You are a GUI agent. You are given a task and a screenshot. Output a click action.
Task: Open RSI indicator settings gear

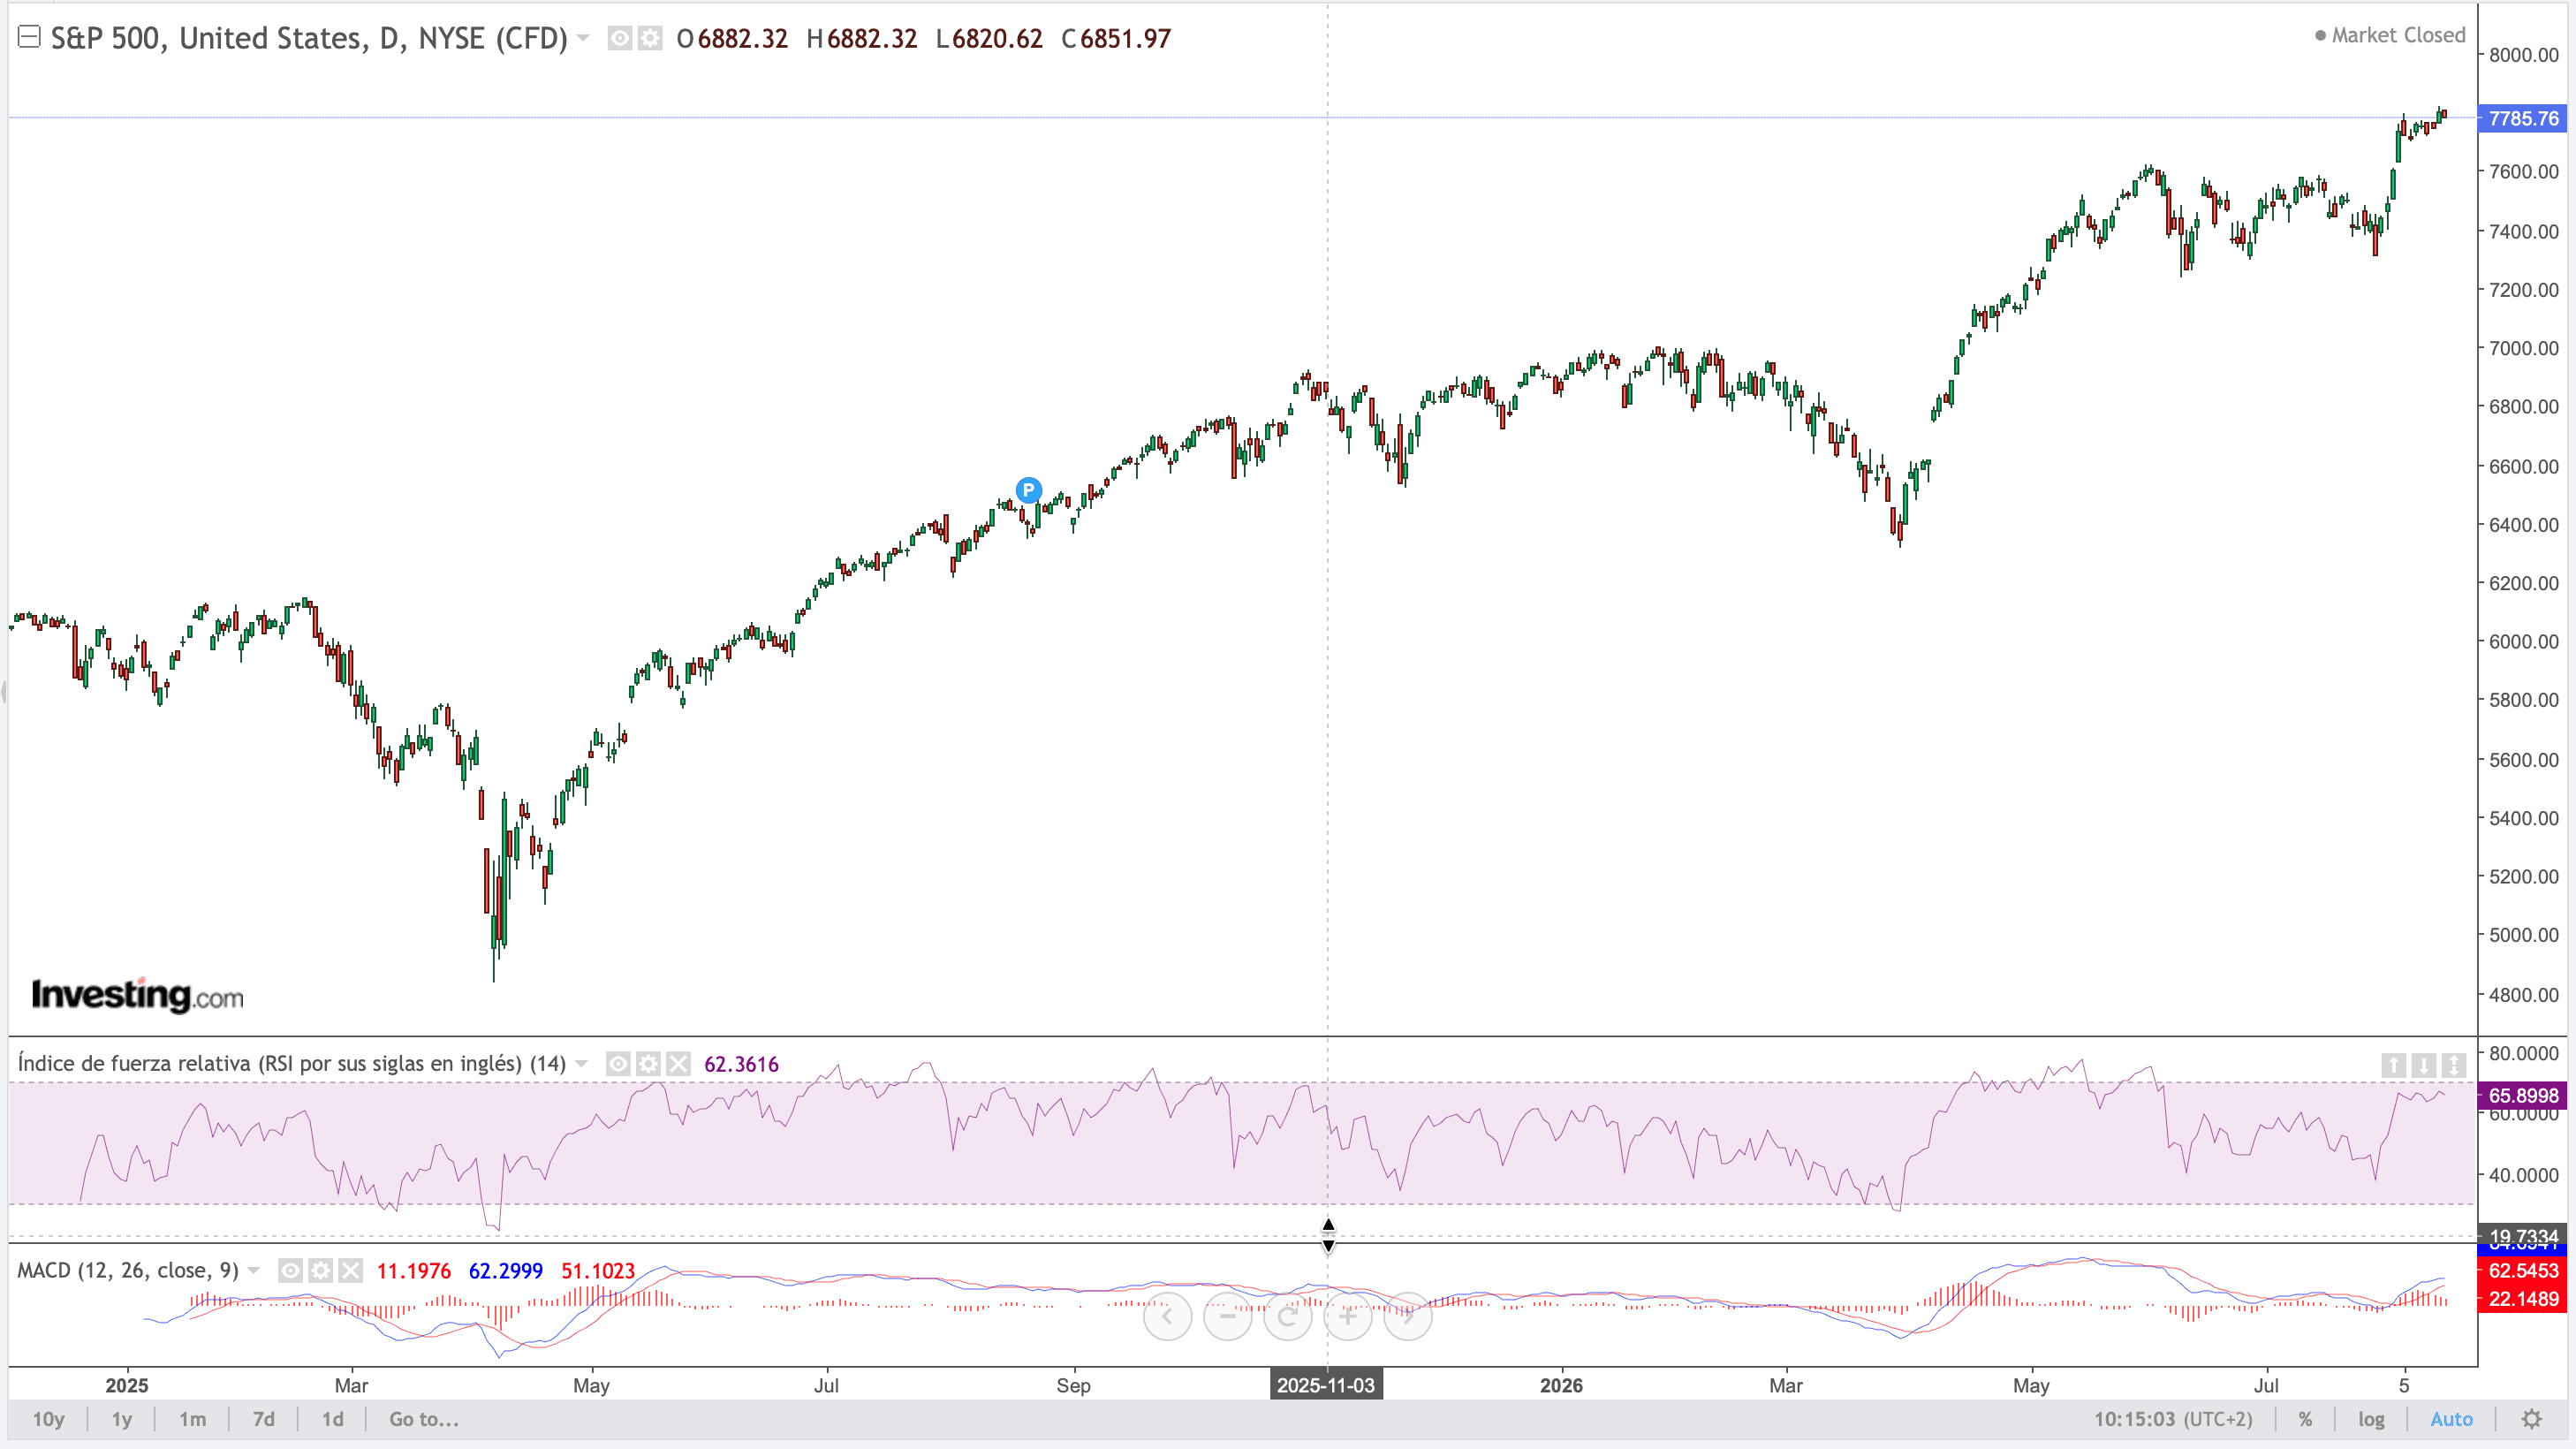(648, 1064)
